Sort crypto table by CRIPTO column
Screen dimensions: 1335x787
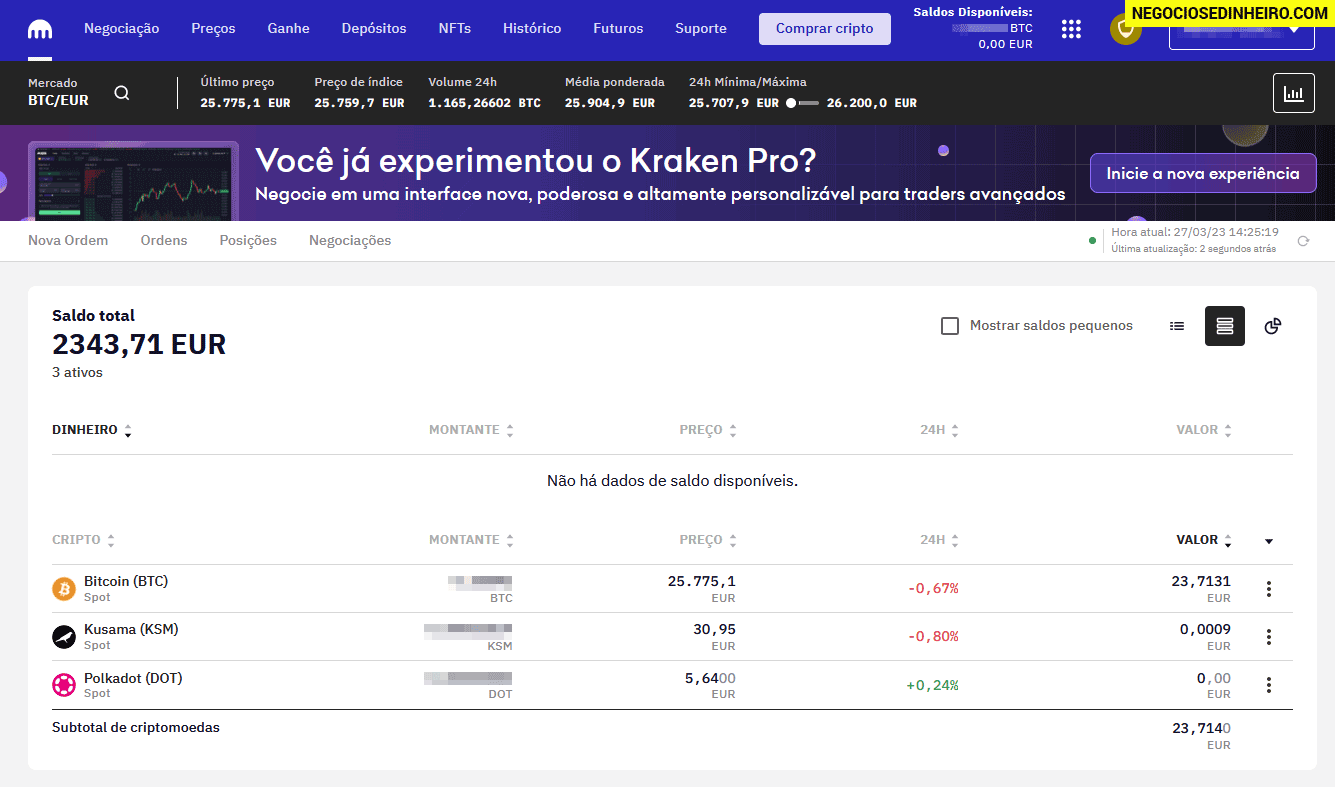click(83, 540)
